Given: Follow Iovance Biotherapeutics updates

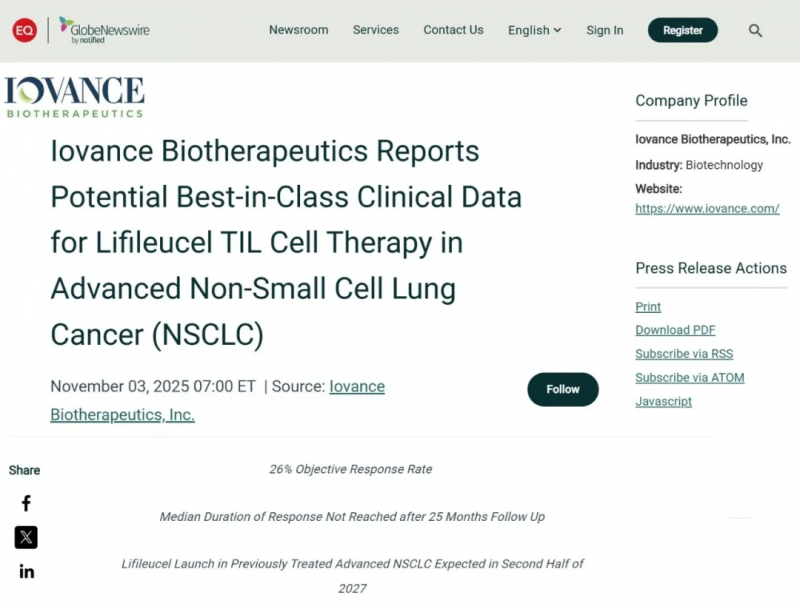Looking at the screenshot, I should [x=562, y=390].
